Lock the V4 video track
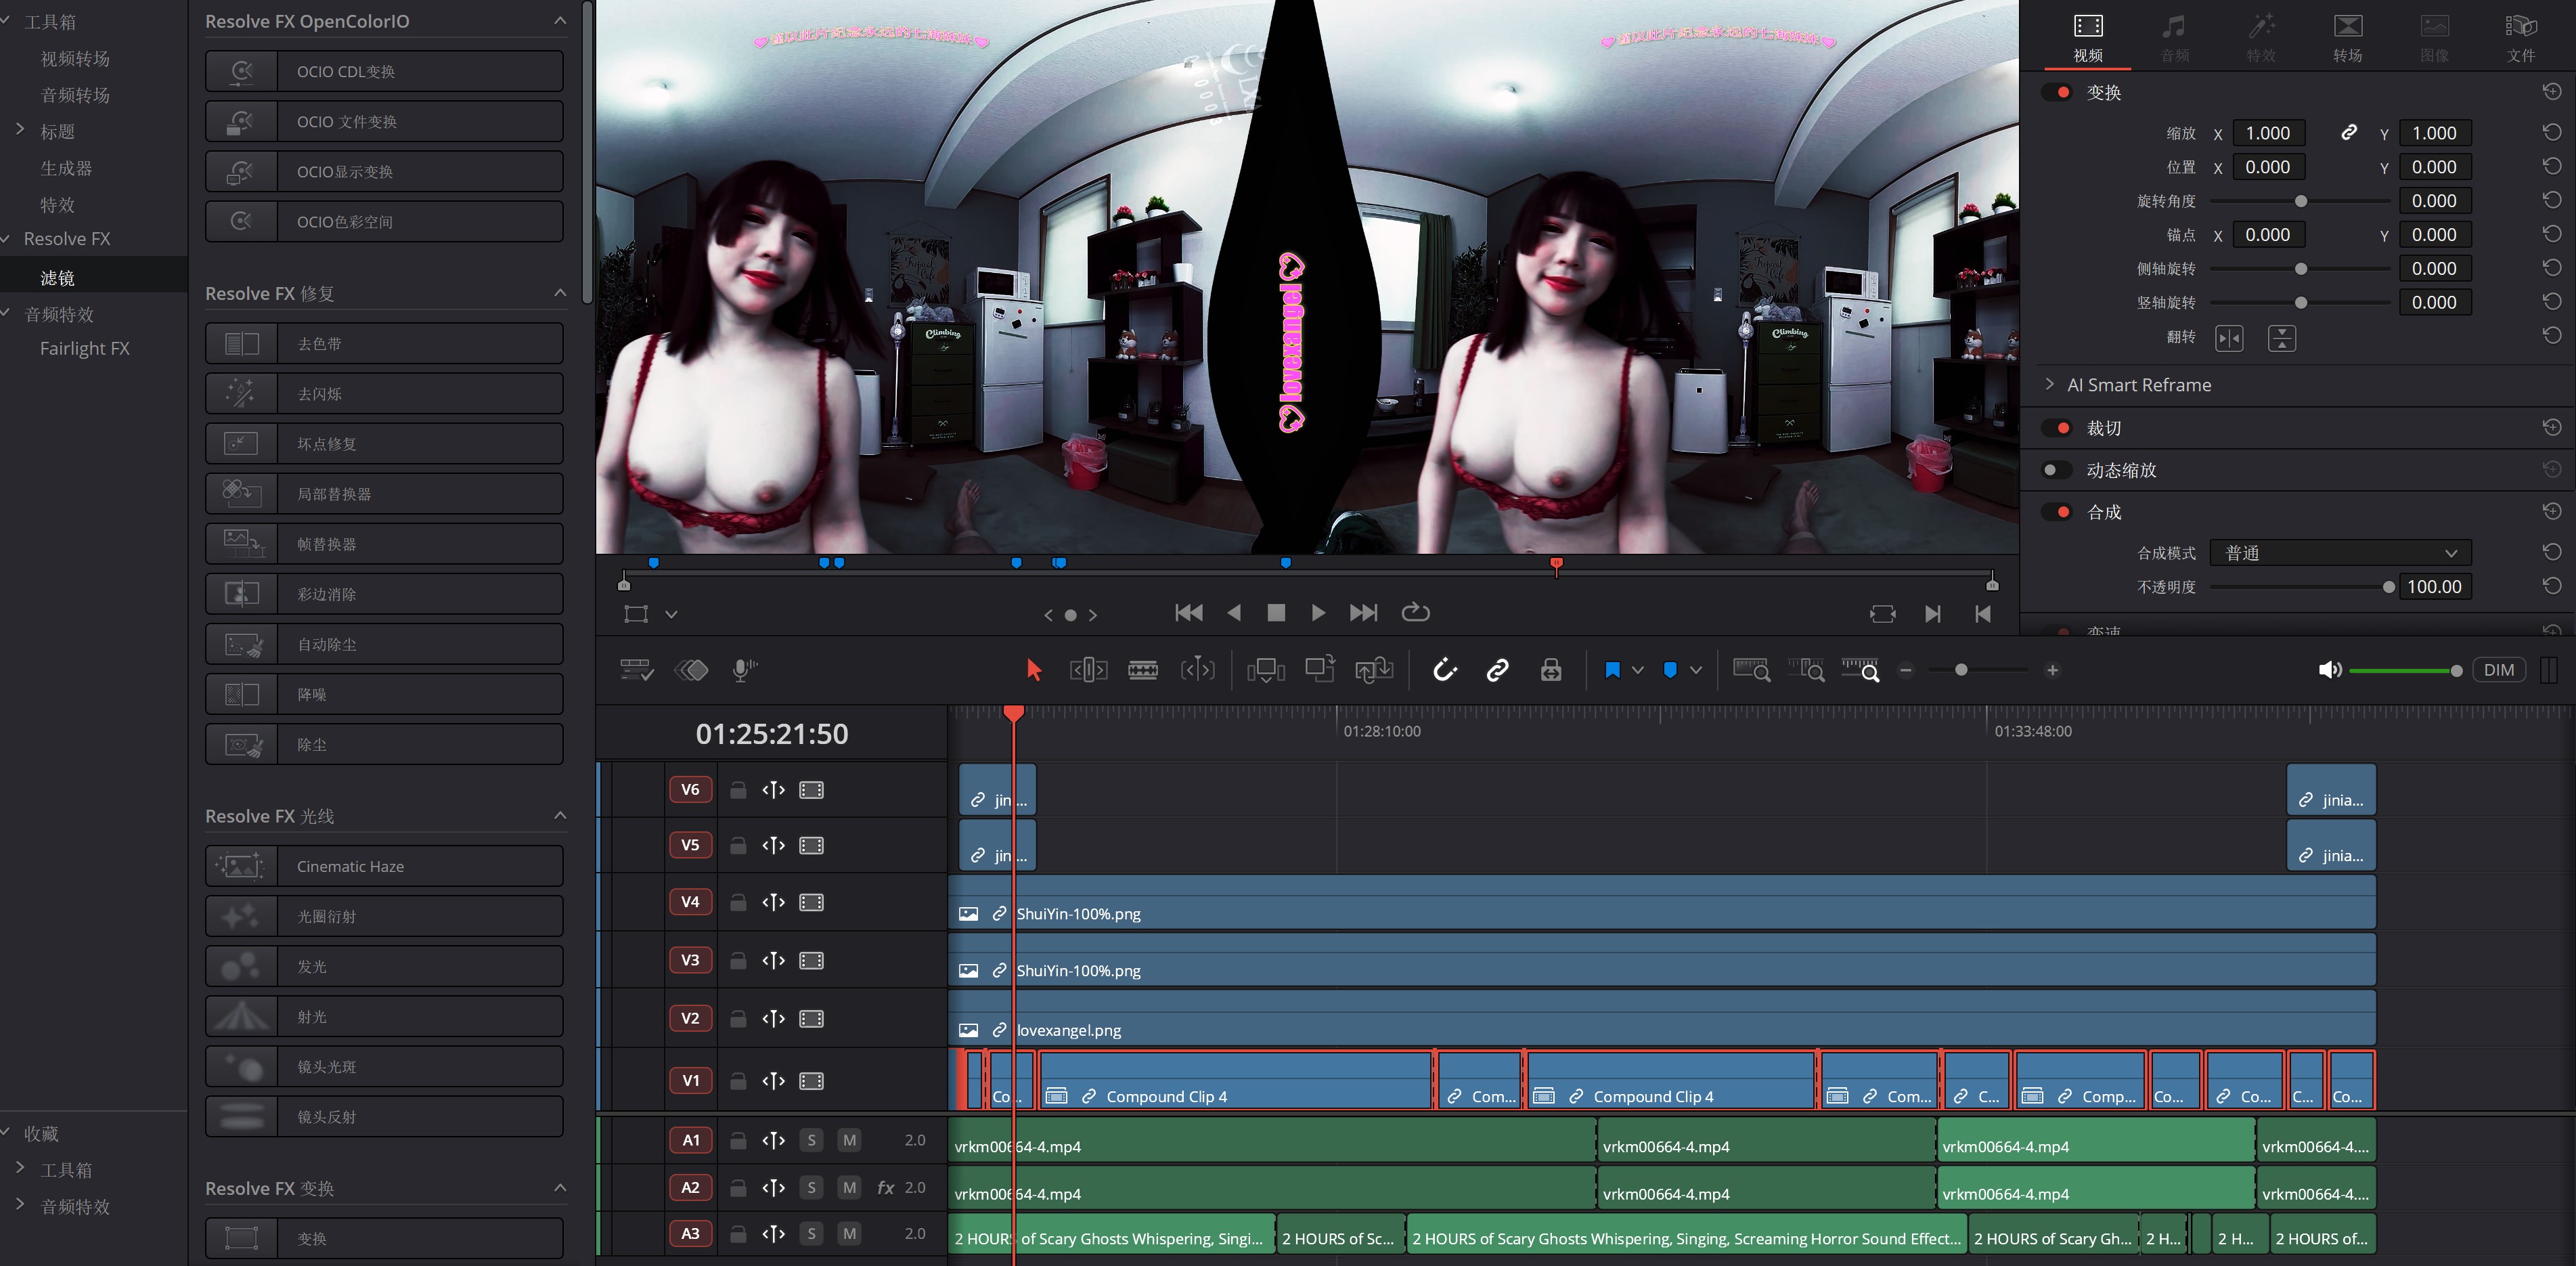The height and width of the screenshot is (1266, 2576). click(738, 902)
